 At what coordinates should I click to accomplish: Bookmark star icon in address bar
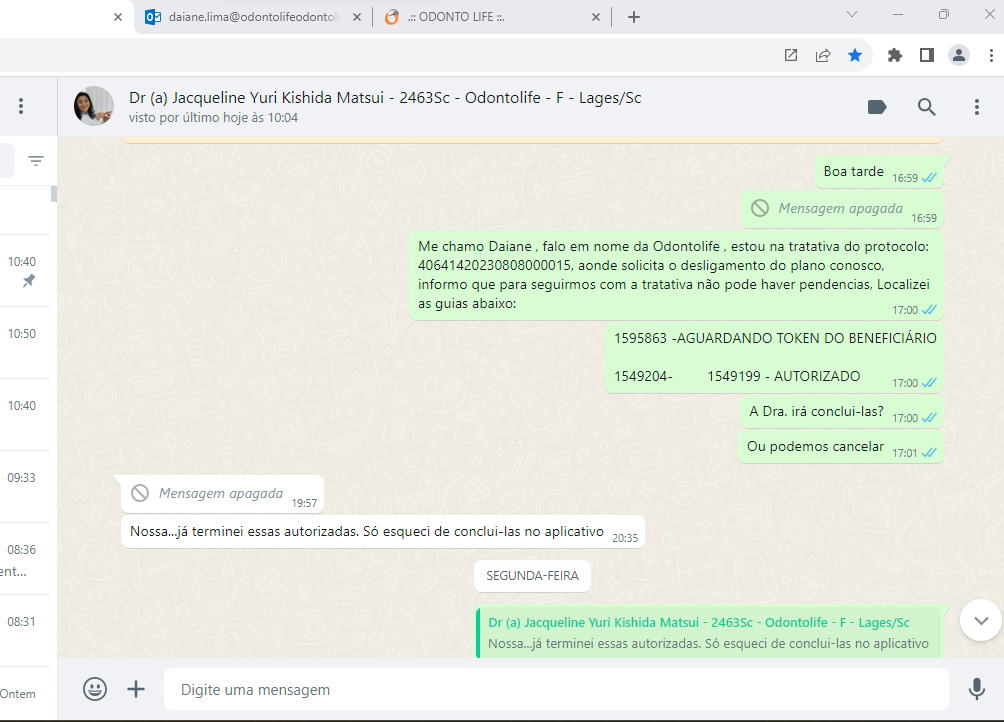855,55
